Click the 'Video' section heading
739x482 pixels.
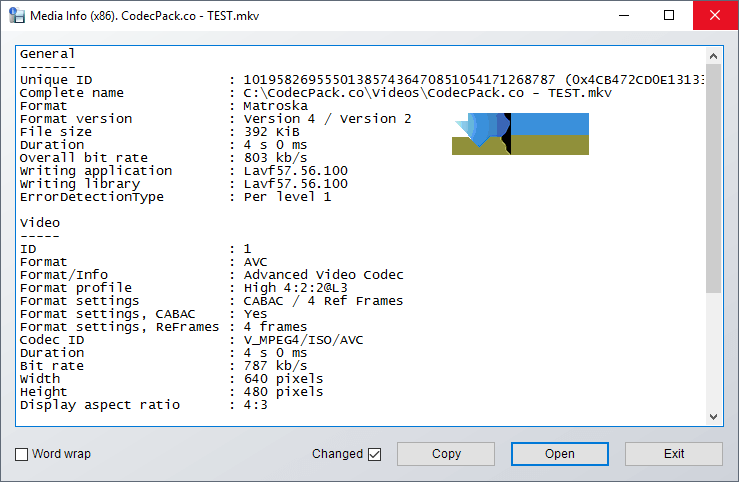(40, 222)
